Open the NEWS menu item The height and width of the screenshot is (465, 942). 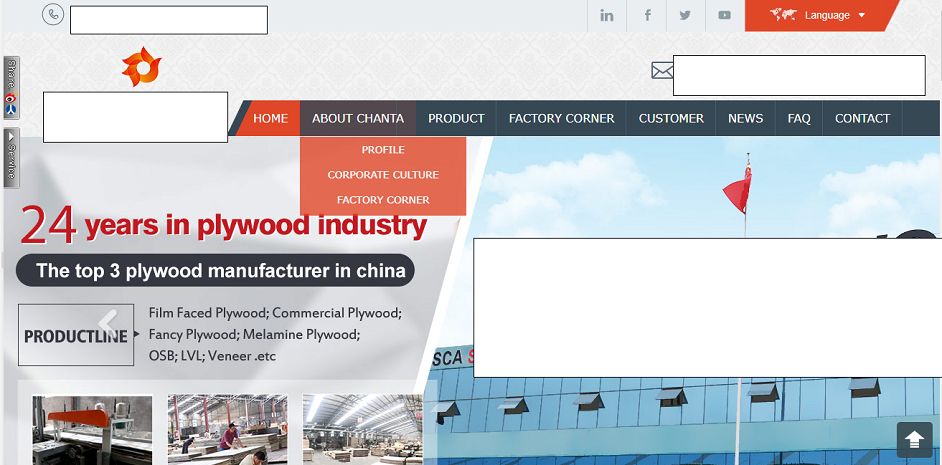coord(746,118)
